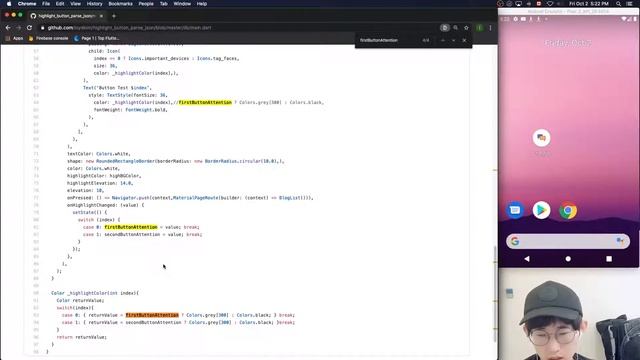Click highlighted firstButtonAttention in commented color line

(205, 102)
